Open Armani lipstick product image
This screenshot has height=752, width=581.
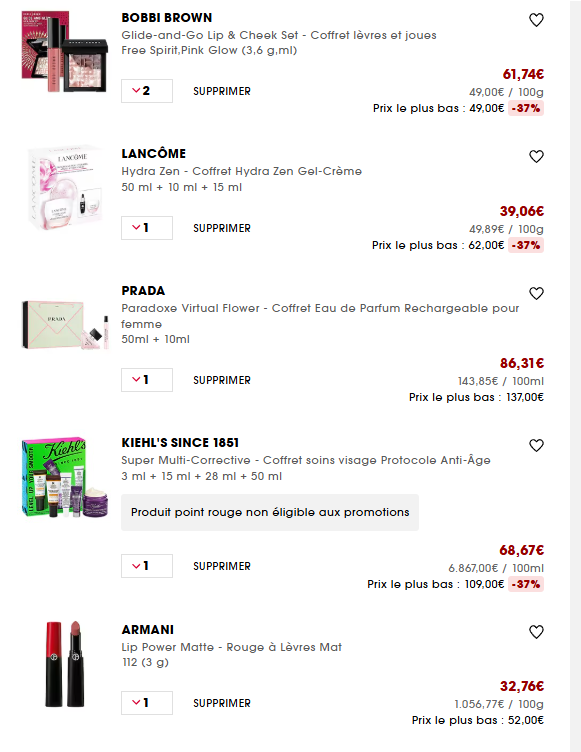pos(65,664)
